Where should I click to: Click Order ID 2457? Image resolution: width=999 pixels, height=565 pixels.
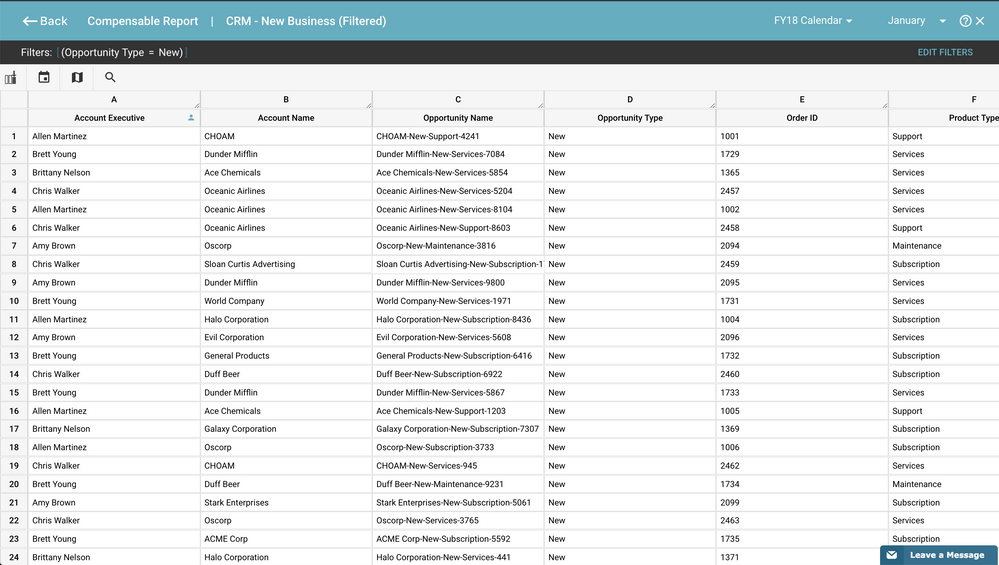[802, 191]
